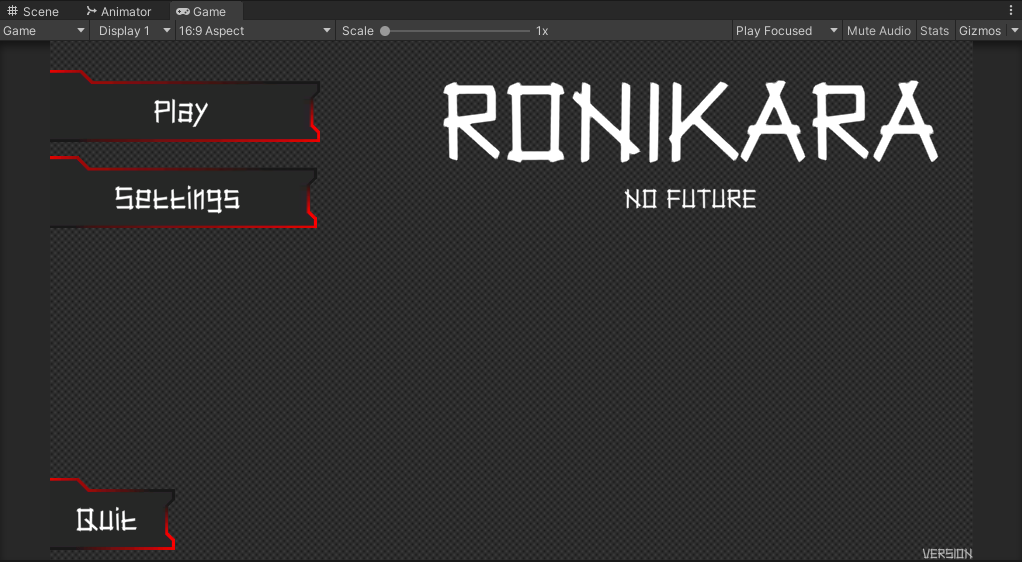This screenshot has height=562, width=1022.
Task: Switch to the Scene tab
Action: pyautogui.click(x=33, y=11)
